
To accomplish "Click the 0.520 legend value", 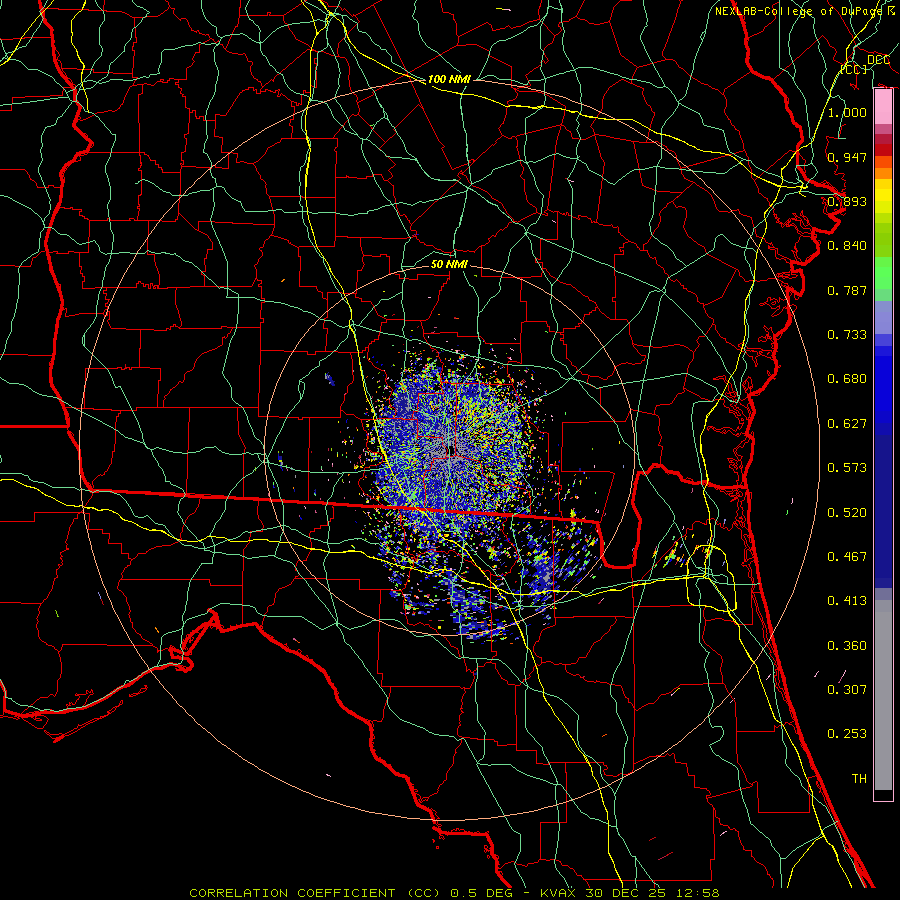I will coord(847,513).
